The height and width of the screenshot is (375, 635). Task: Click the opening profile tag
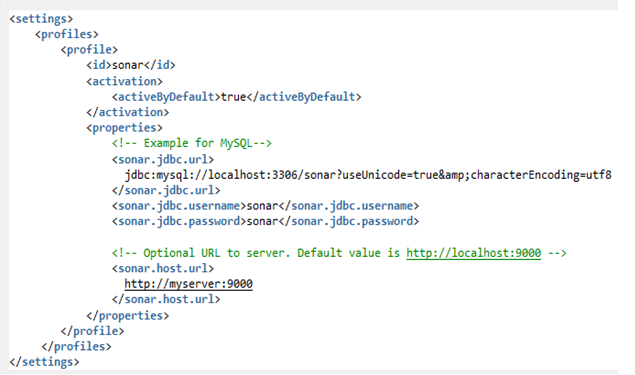(89, 50)
